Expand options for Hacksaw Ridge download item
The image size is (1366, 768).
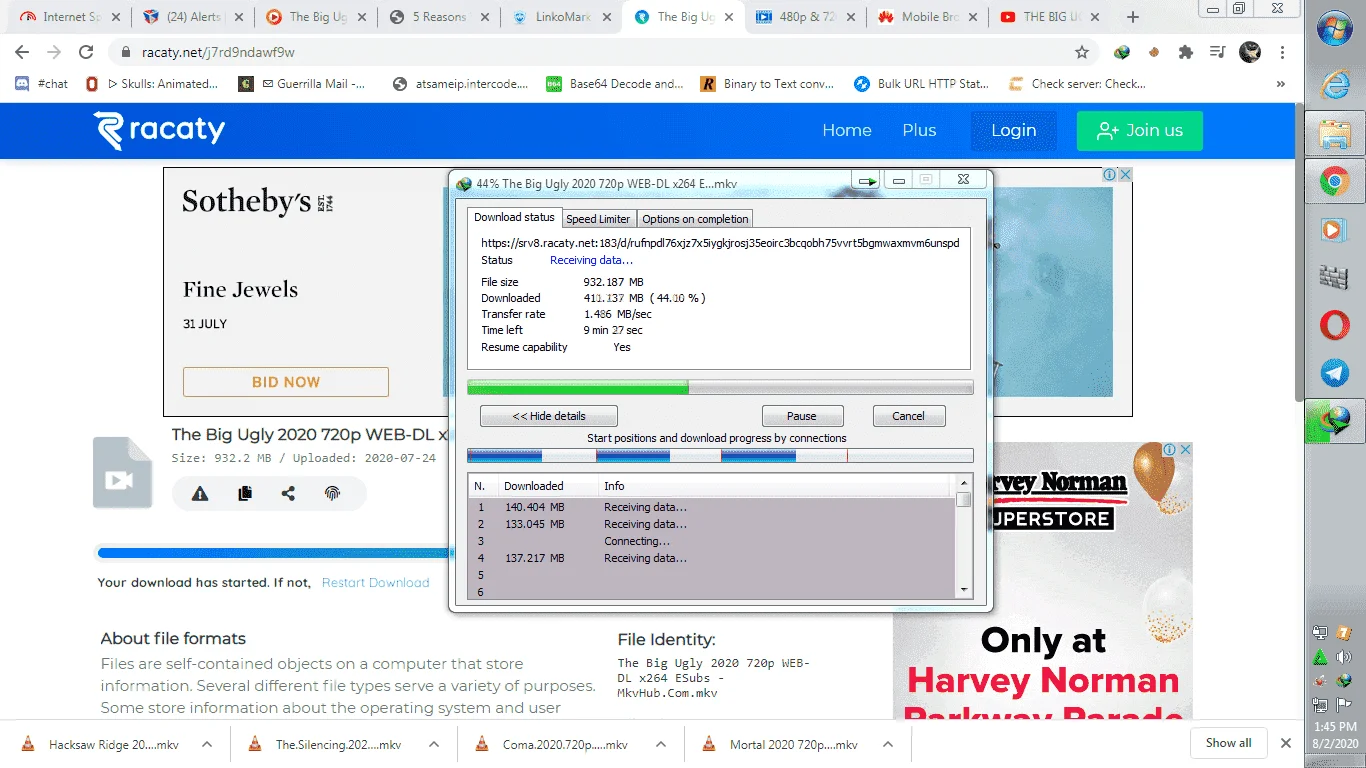point(207,744)
